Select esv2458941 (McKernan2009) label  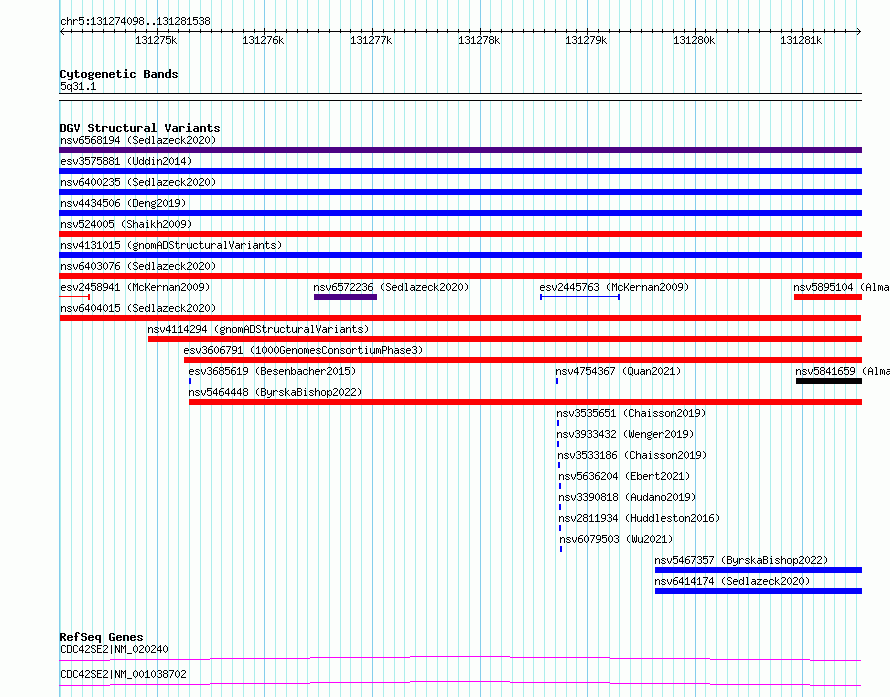click(135, 287)
